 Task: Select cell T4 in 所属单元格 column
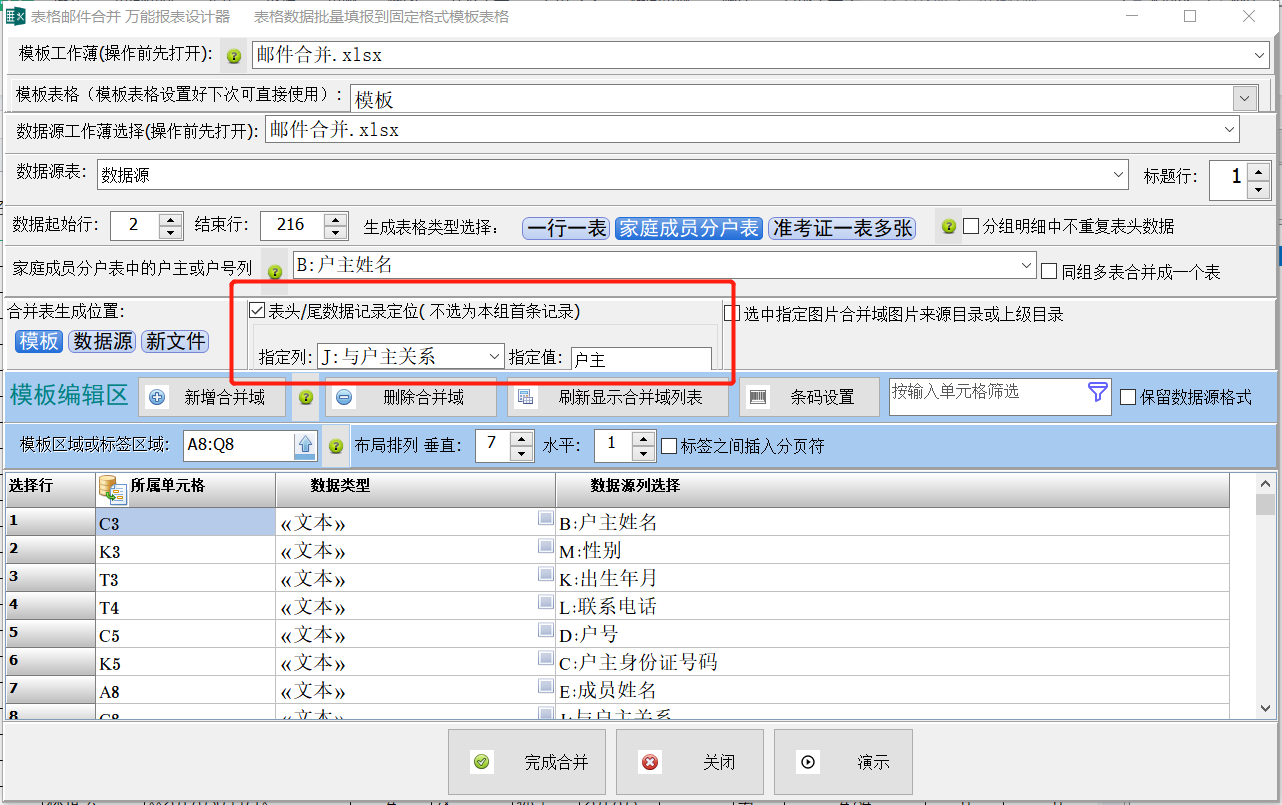(186, 606)
